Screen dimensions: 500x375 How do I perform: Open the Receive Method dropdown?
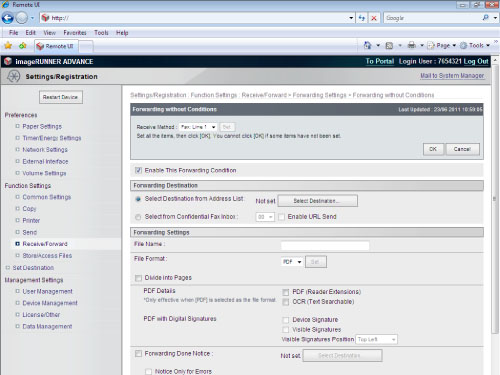(198, 127)
